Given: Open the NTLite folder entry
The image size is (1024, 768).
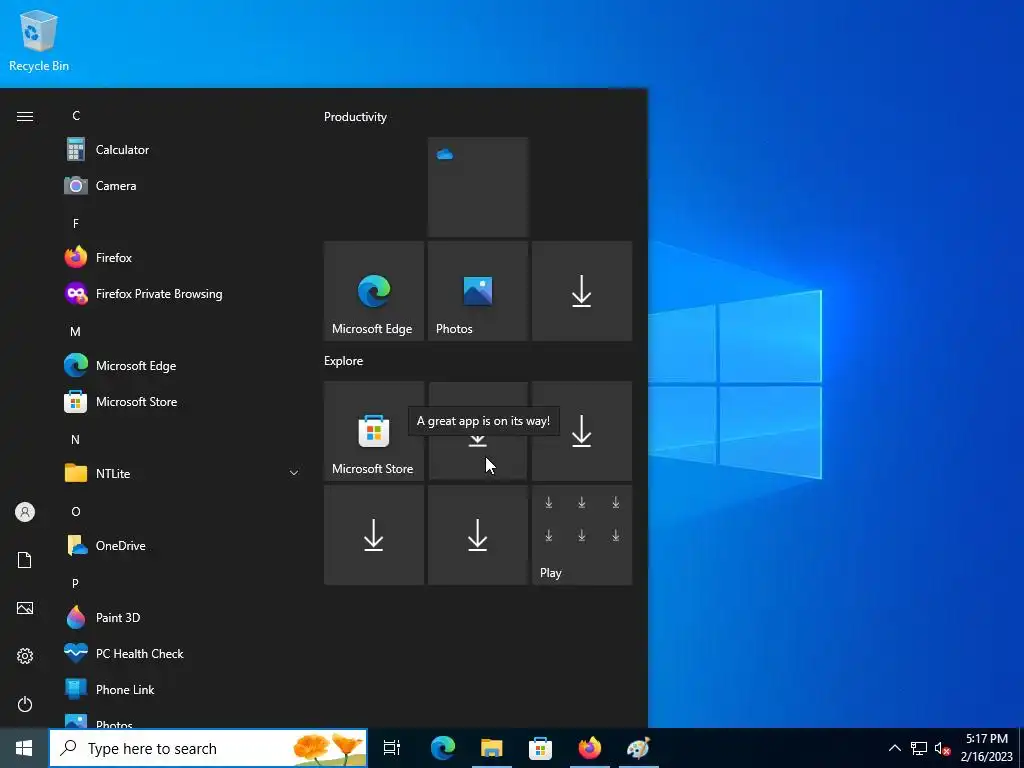Looking at the screenshot, I should click(x=182, y=473).
